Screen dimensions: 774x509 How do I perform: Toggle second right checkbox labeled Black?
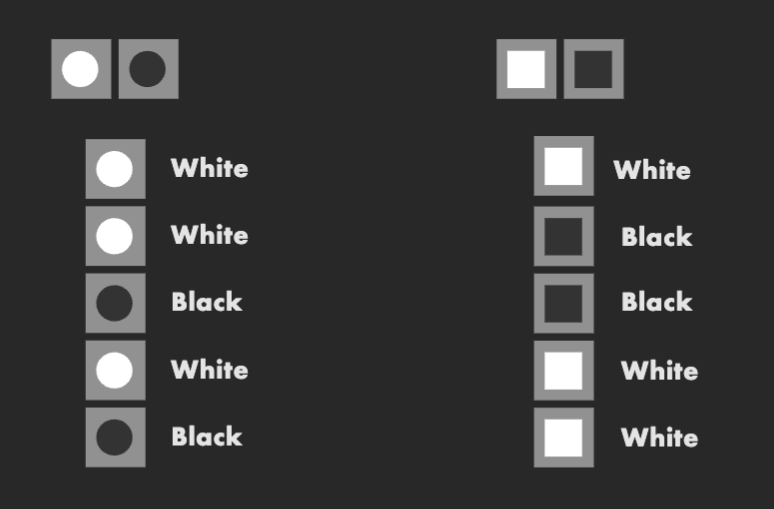(x=564, y=236)
